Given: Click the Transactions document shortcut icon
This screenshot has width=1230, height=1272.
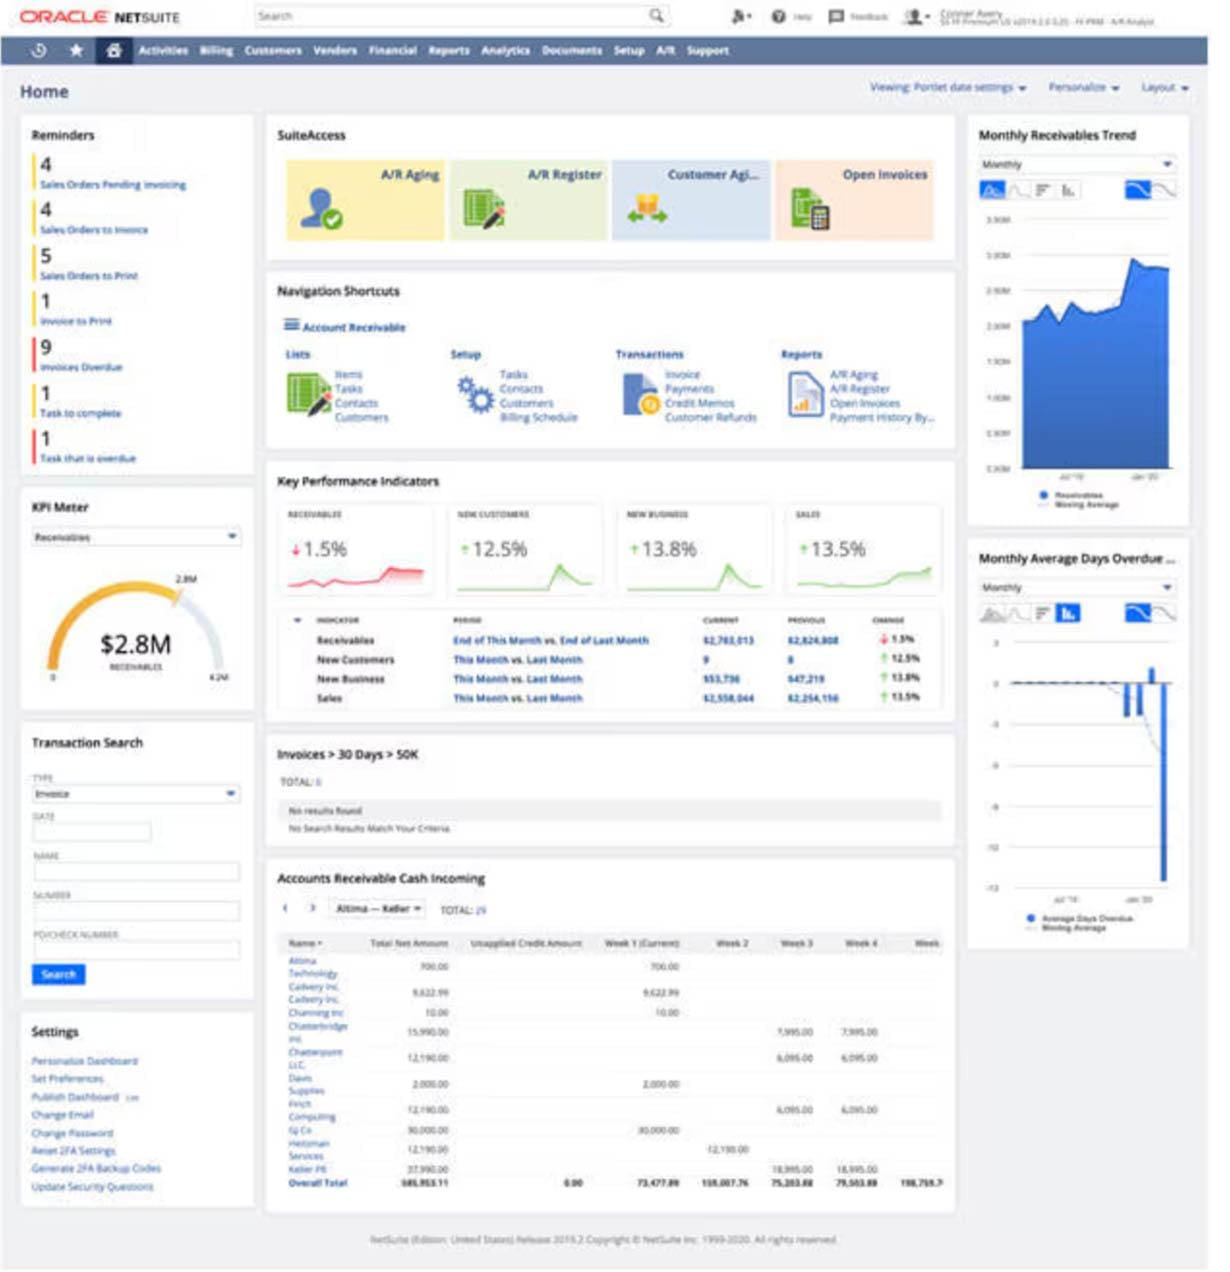Looking at the screenshot, I should pos(640,394).
